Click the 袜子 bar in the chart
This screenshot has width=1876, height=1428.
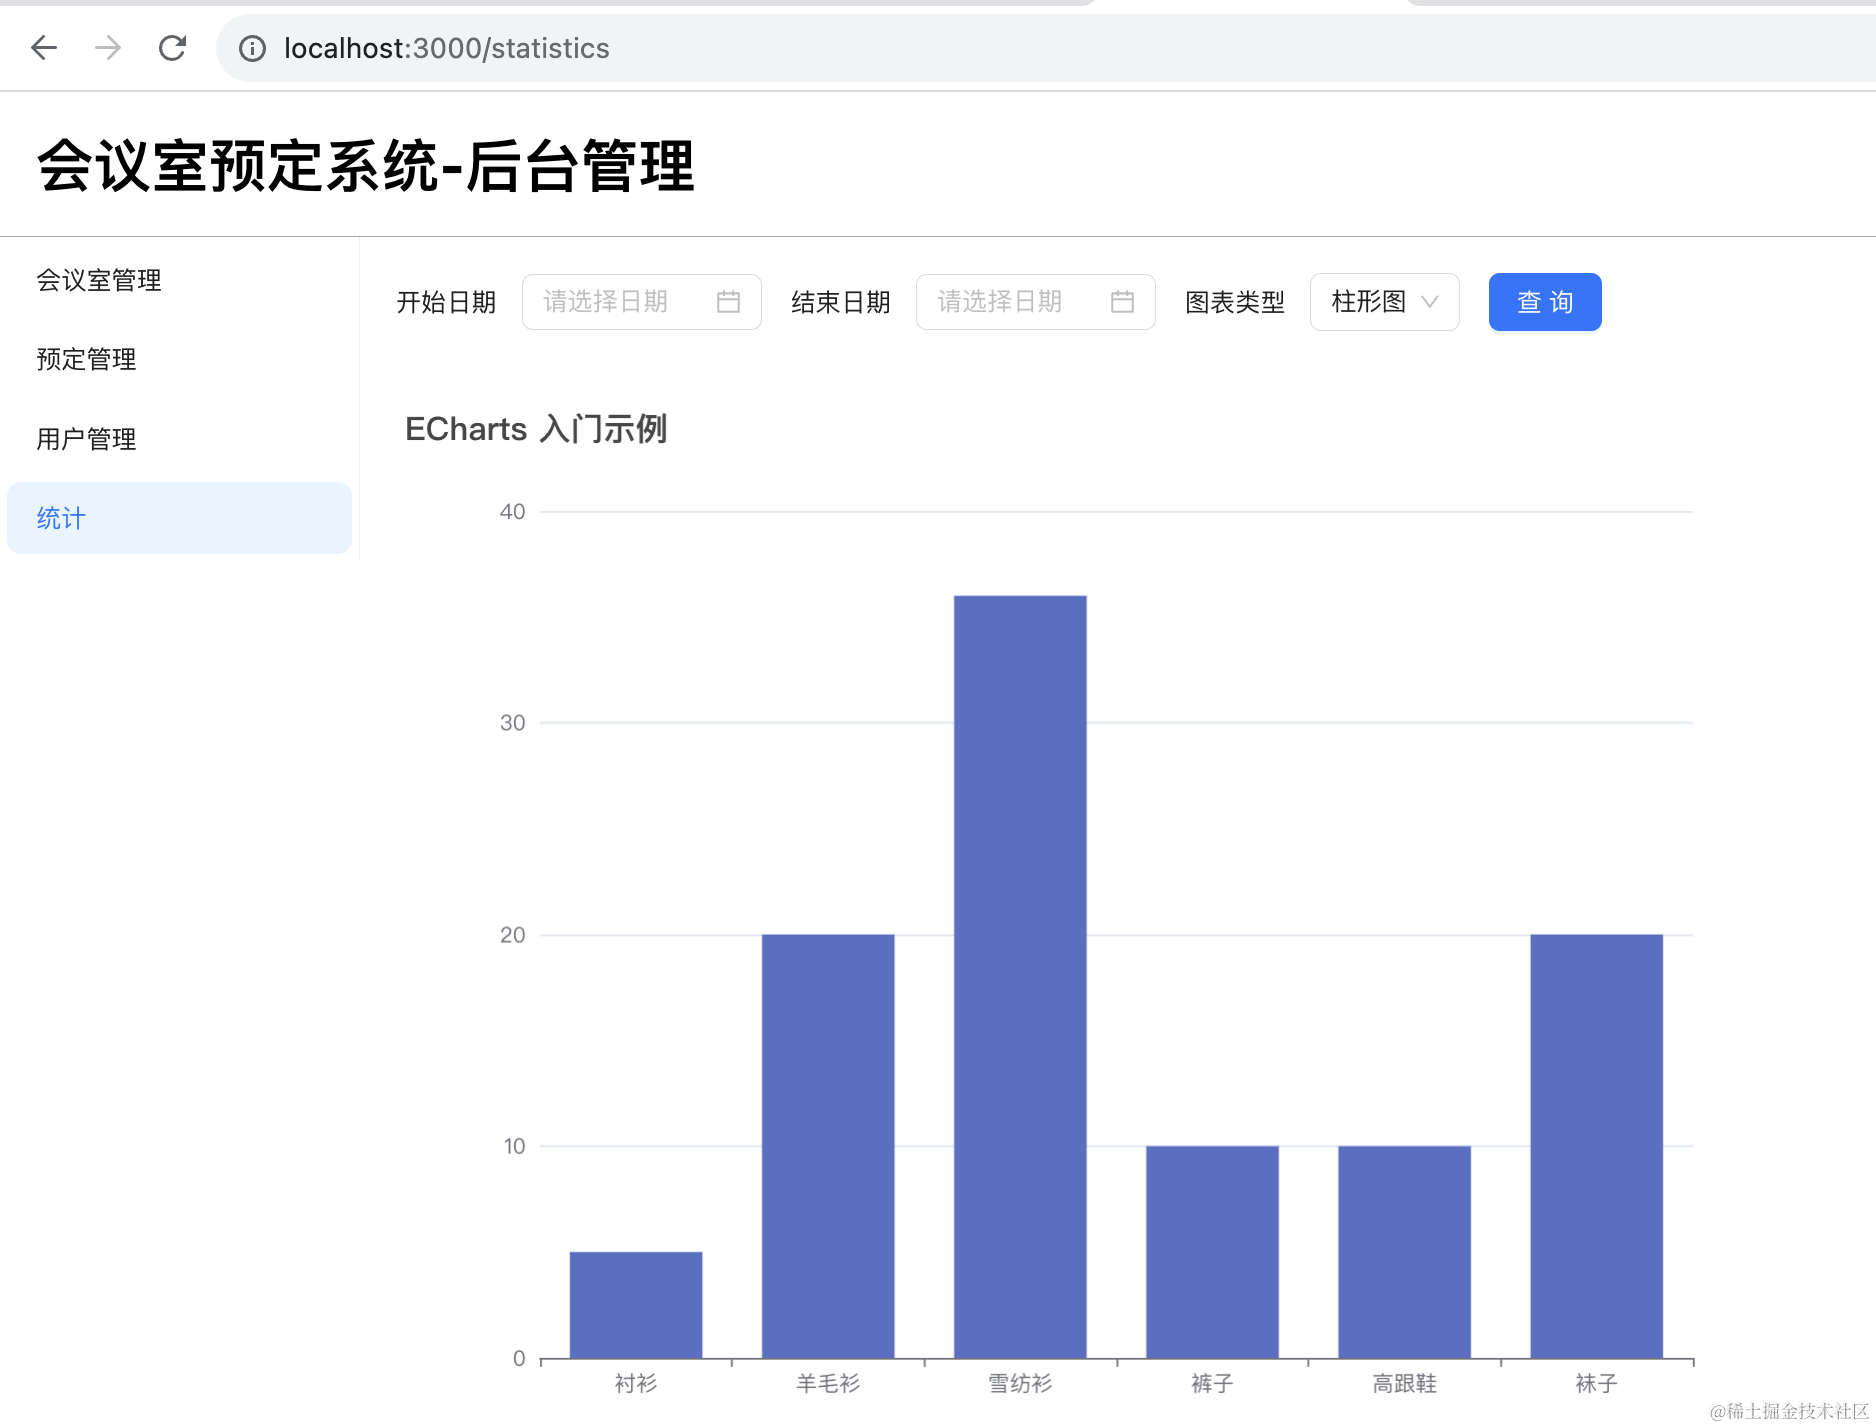coord(1596,1146)
